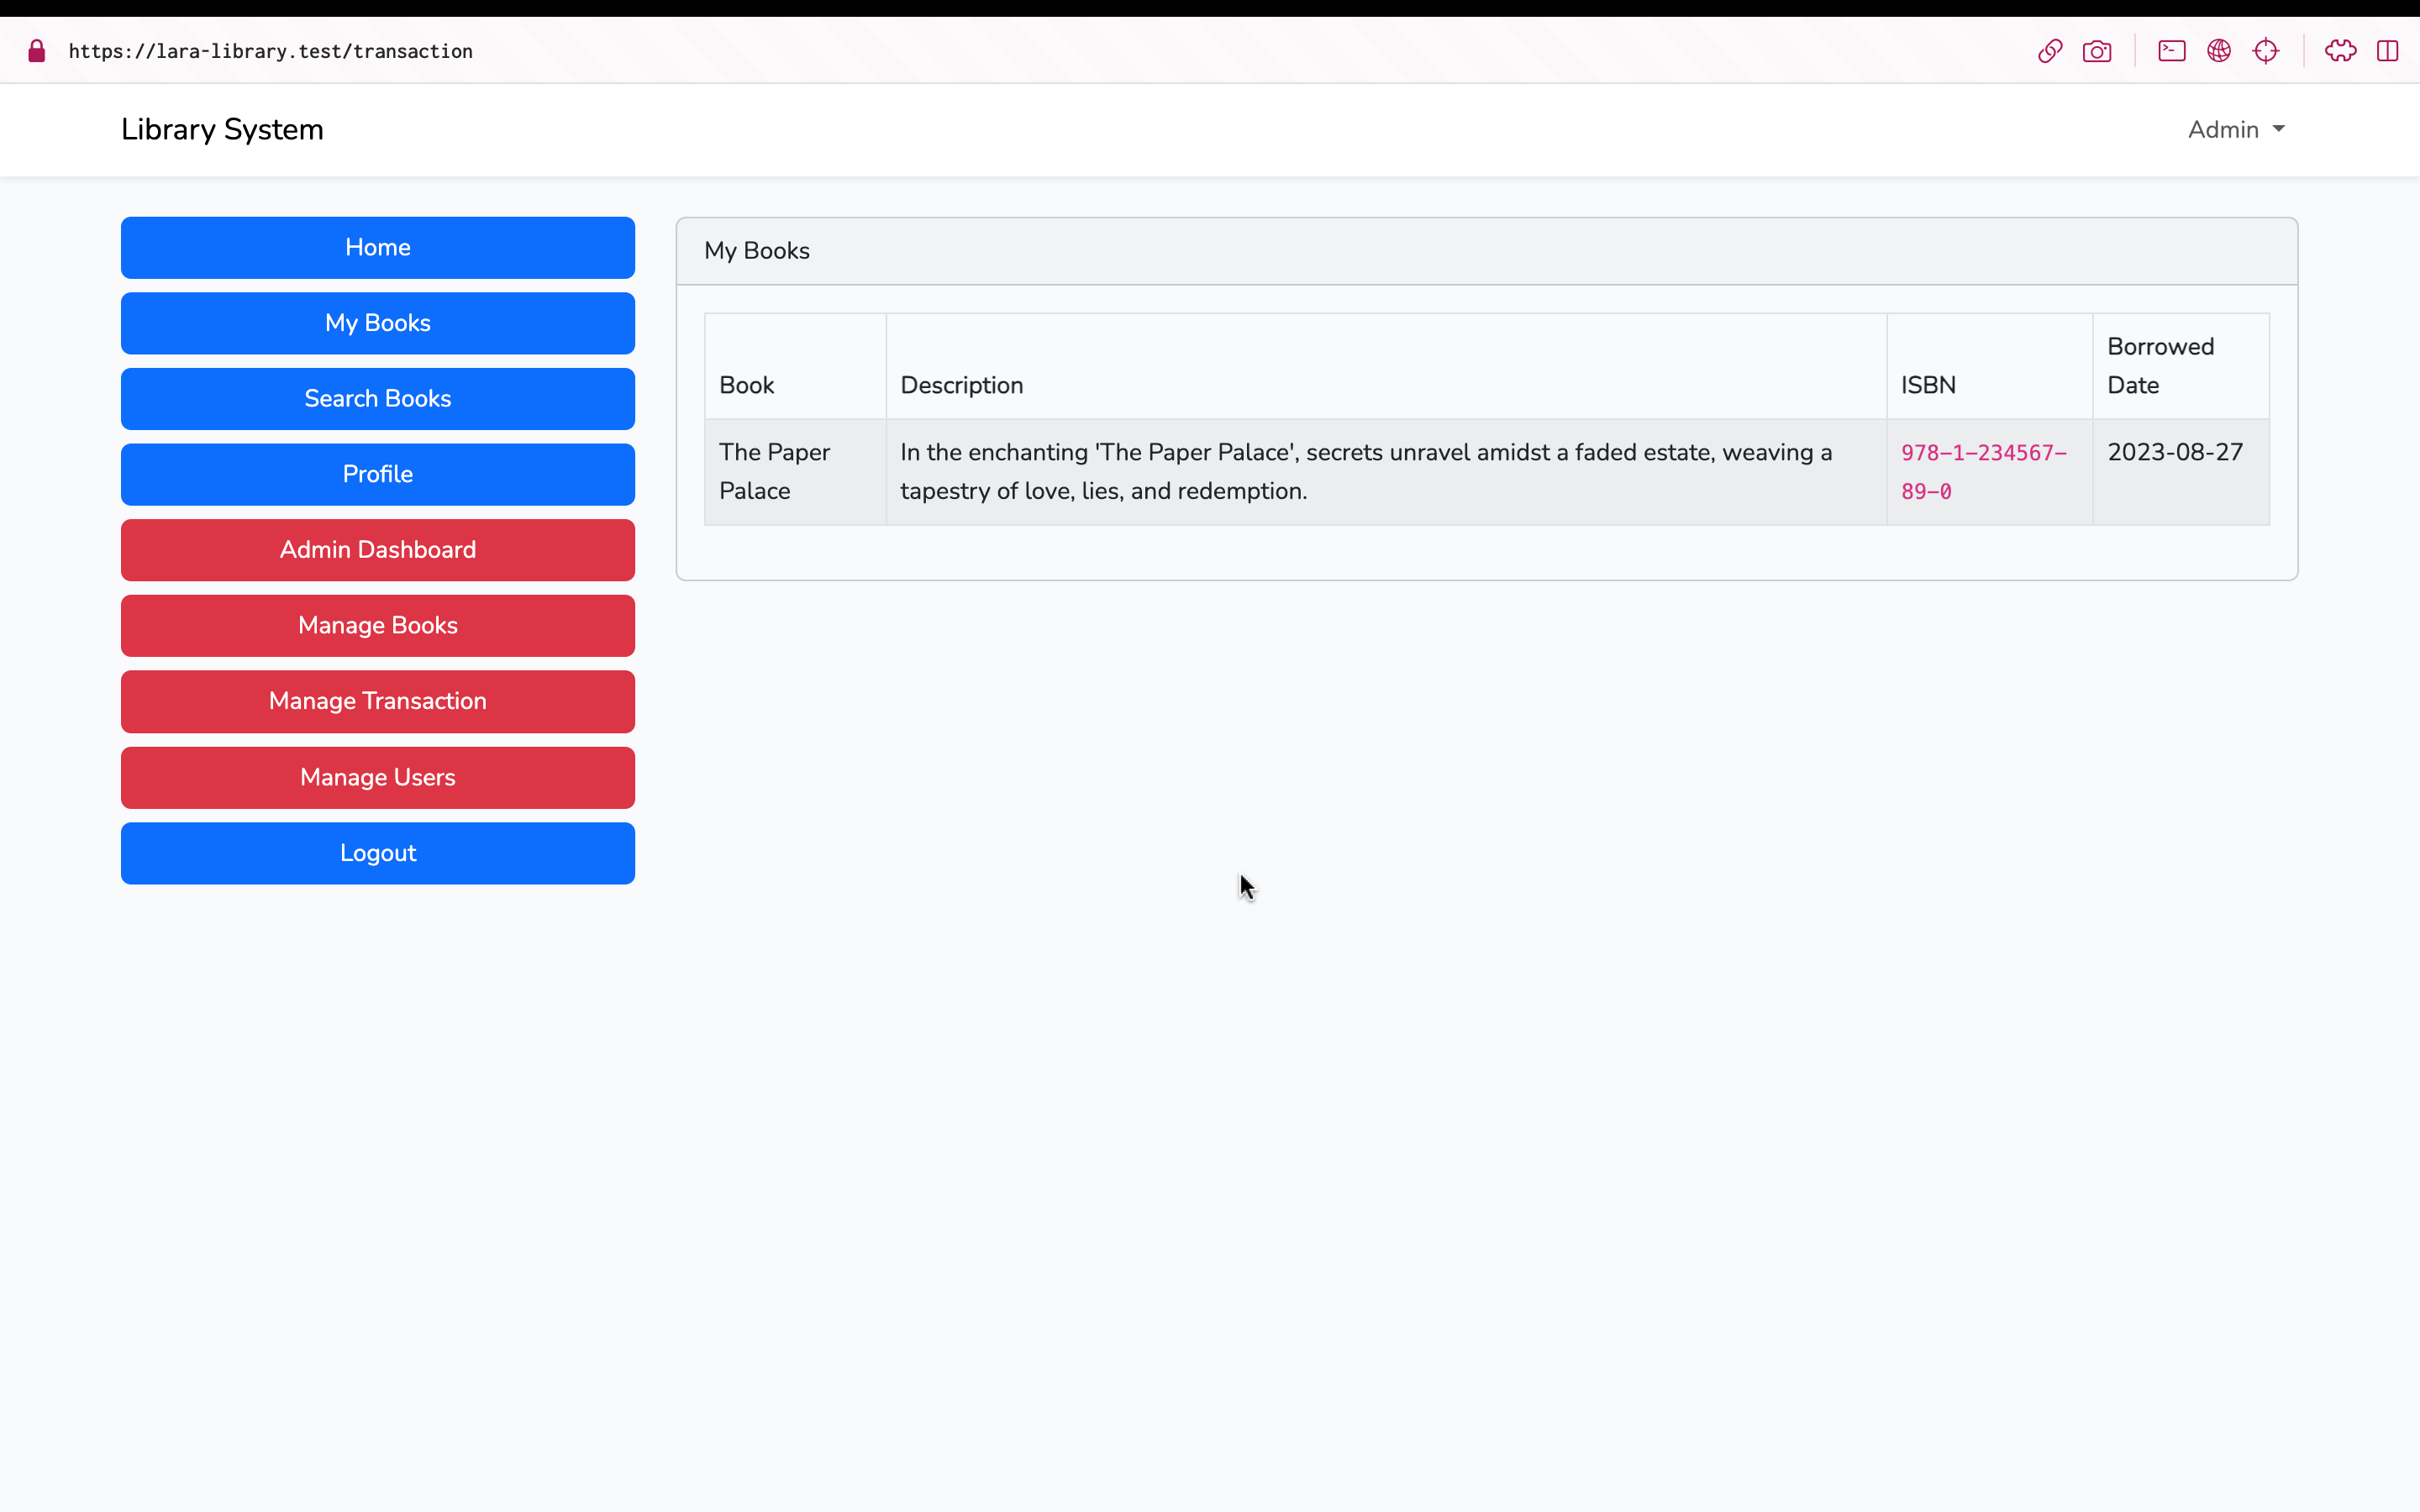Go to Manage Users
Viewport: 2420px width, 1512px height.
tap(377, 777)
